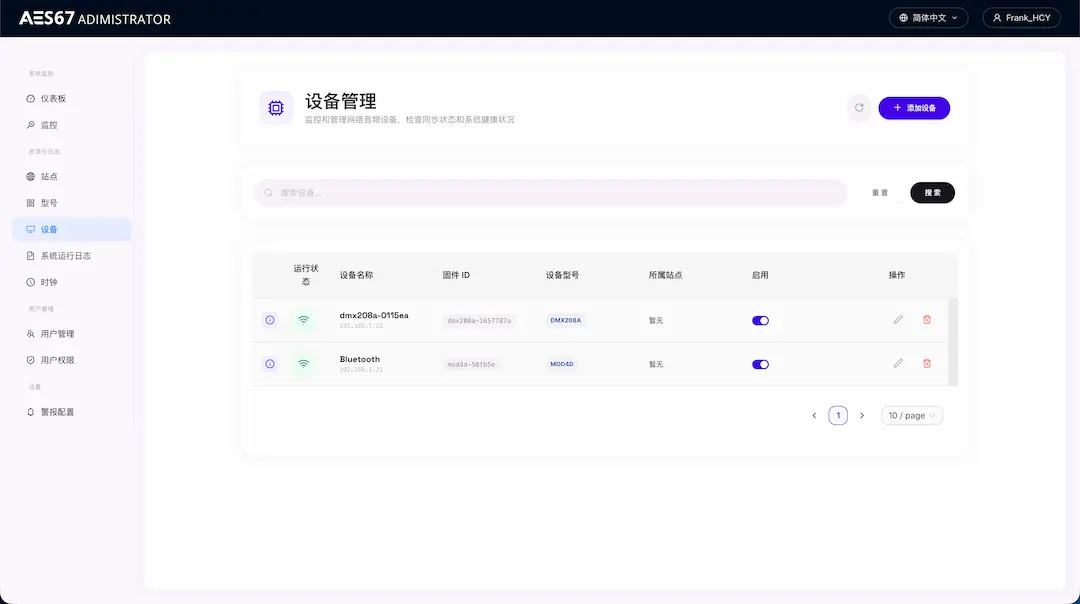Click the Bluetooth device name
The height and width of the screenshot is (604, 1080).
pyautogui.click(x=360, y=359)
